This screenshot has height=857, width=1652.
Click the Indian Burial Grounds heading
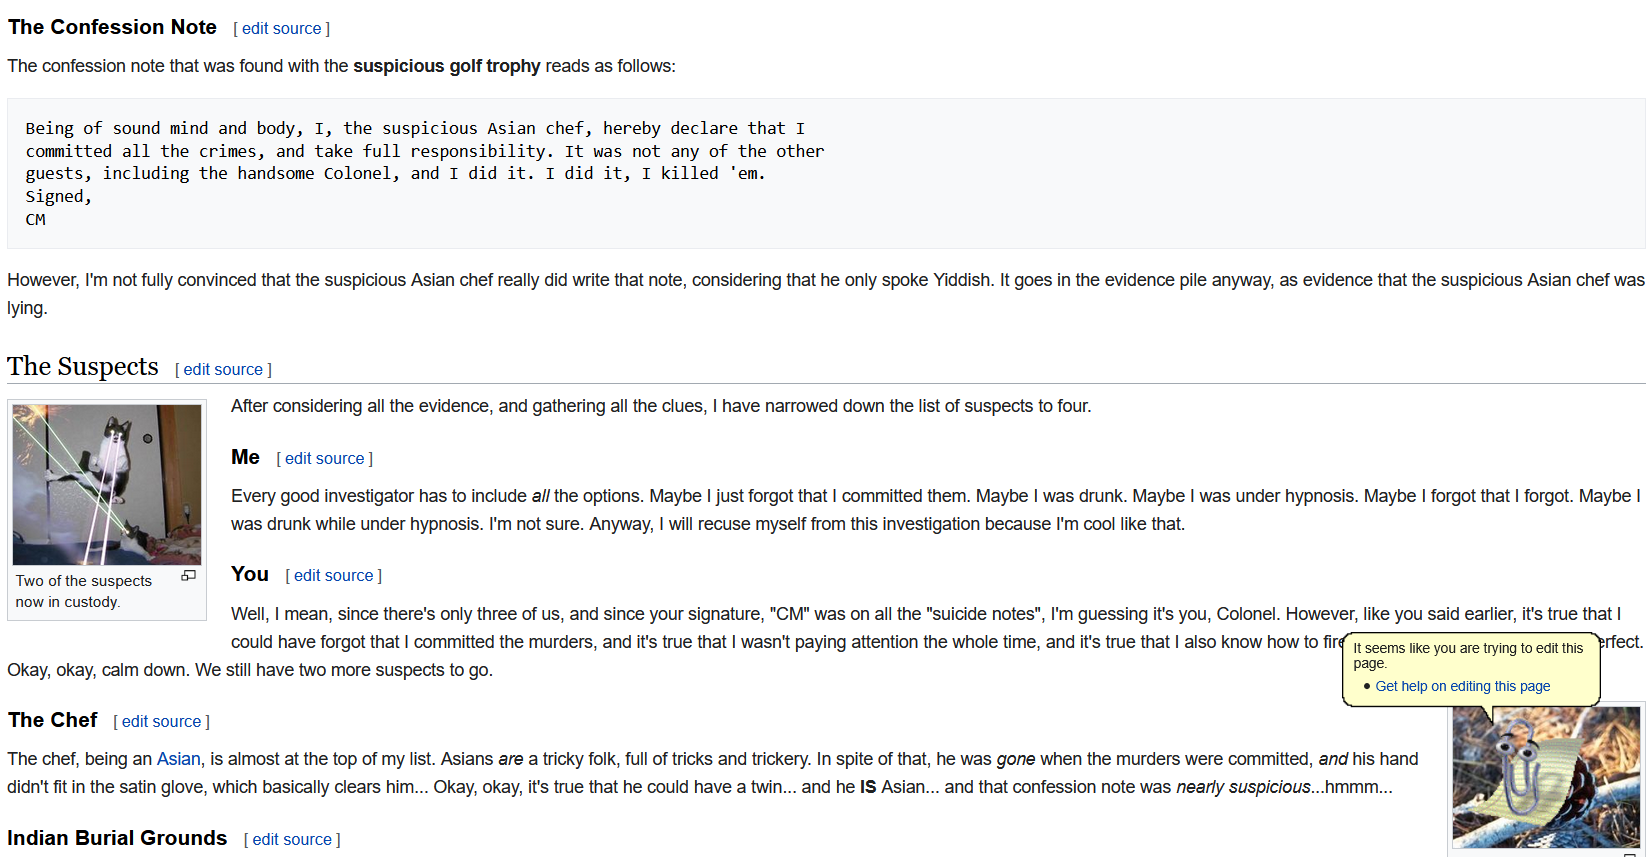coord(117,838)
